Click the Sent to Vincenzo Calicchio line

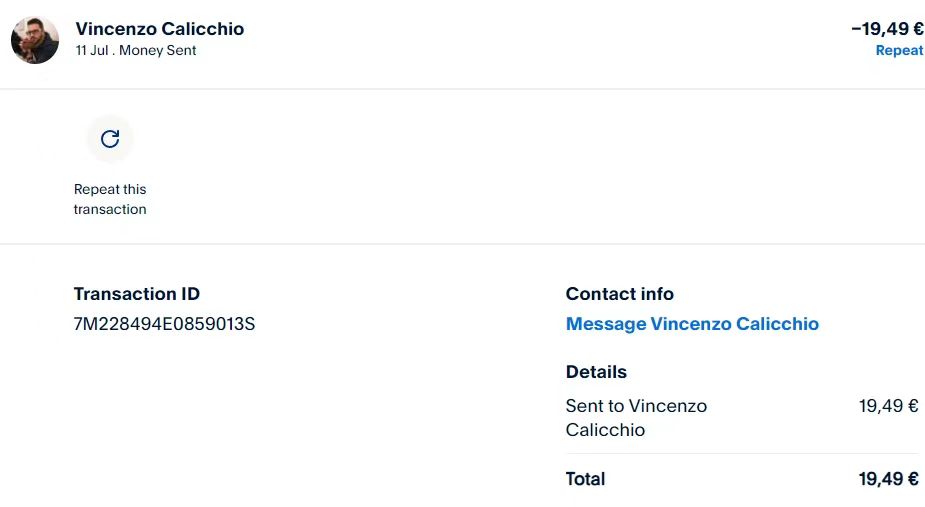pyautogui.click(x=636, y=418)
